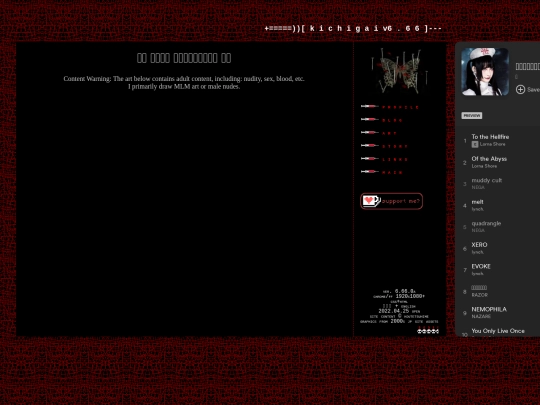Screen dimensions: 540x405
Task: Play track 'EVOKE'
Action: (x=481, y=266)
